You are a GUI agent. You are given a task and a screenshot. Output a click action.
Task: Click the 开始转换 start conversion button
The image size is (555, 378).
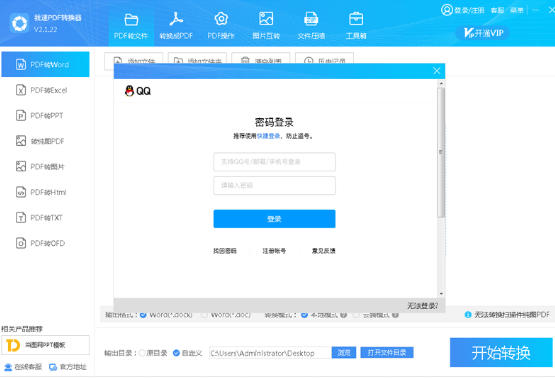pos(501,353)
